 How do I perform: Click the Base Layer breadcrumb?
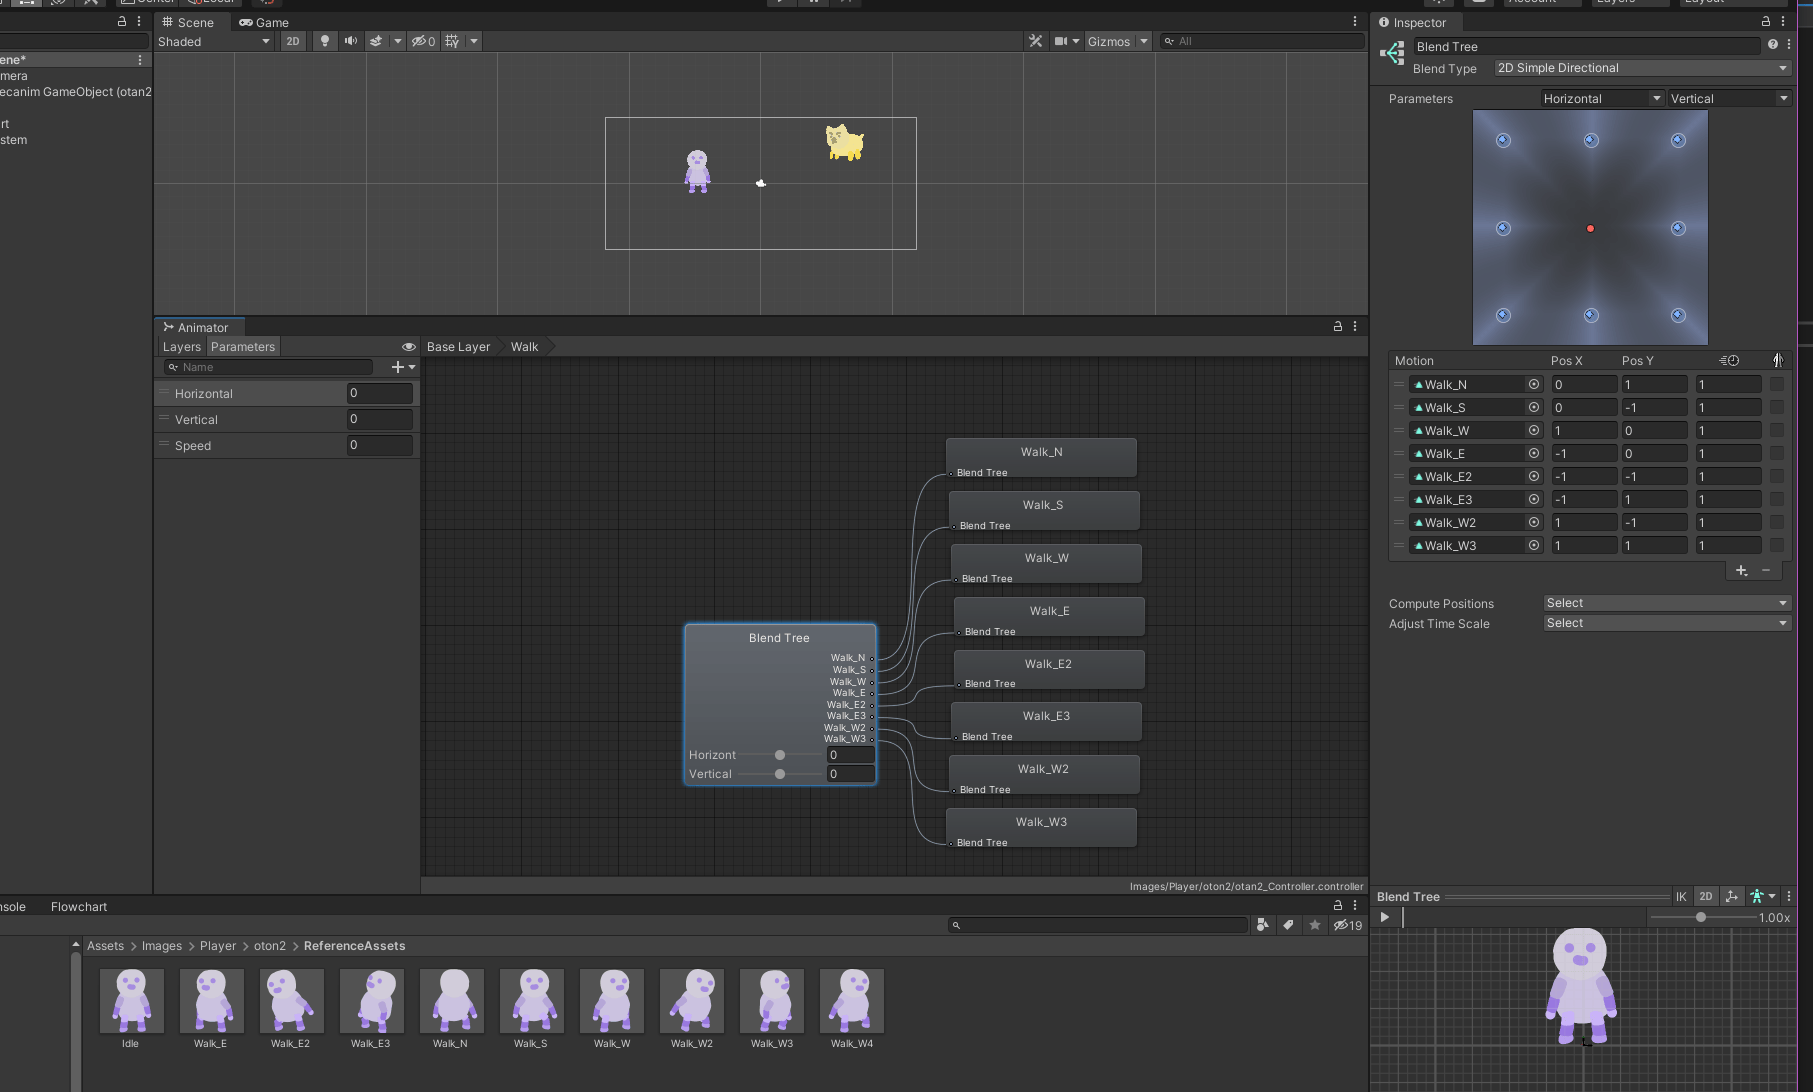pos(458,347)
